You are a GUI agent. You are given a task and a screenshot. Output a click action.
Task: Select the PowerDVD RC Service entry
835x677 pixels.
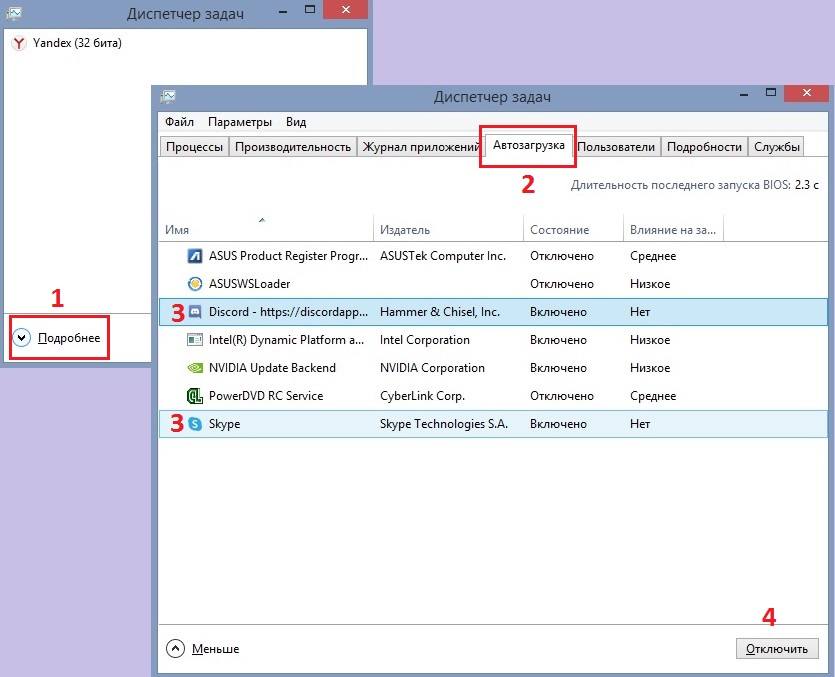[266, 396]
